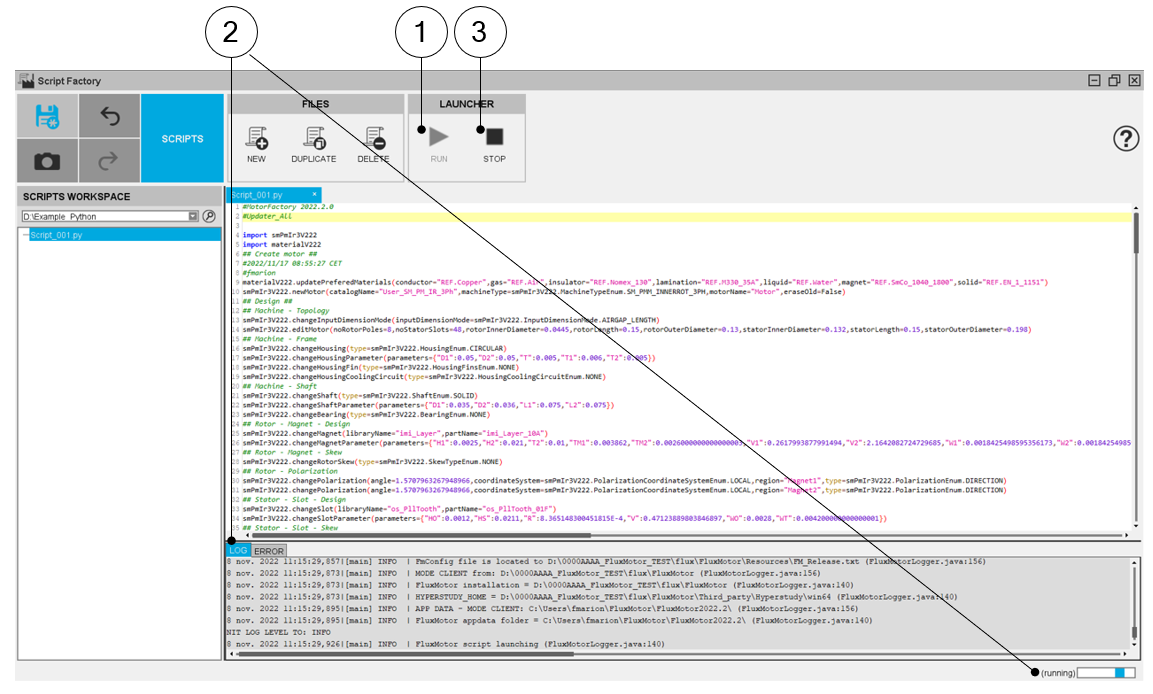Click the workspace folder search icon
The width and height of the screenshot is (1153, 694).
pos(209,216)
